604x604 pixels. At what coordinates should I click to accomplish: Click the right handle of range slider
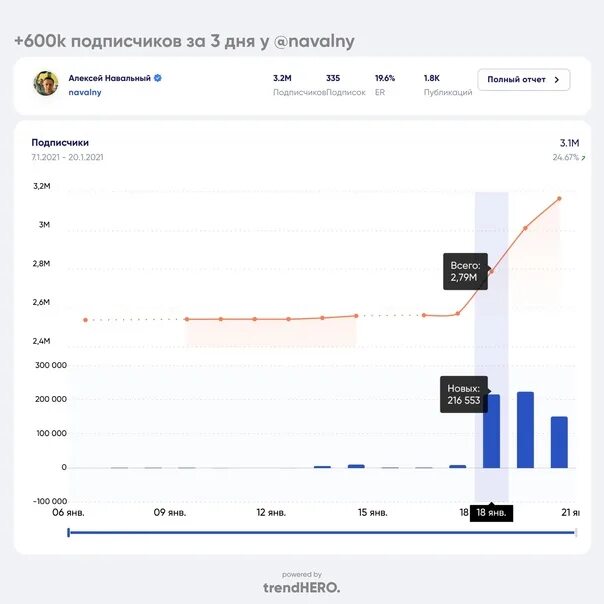tap(575, 533)
